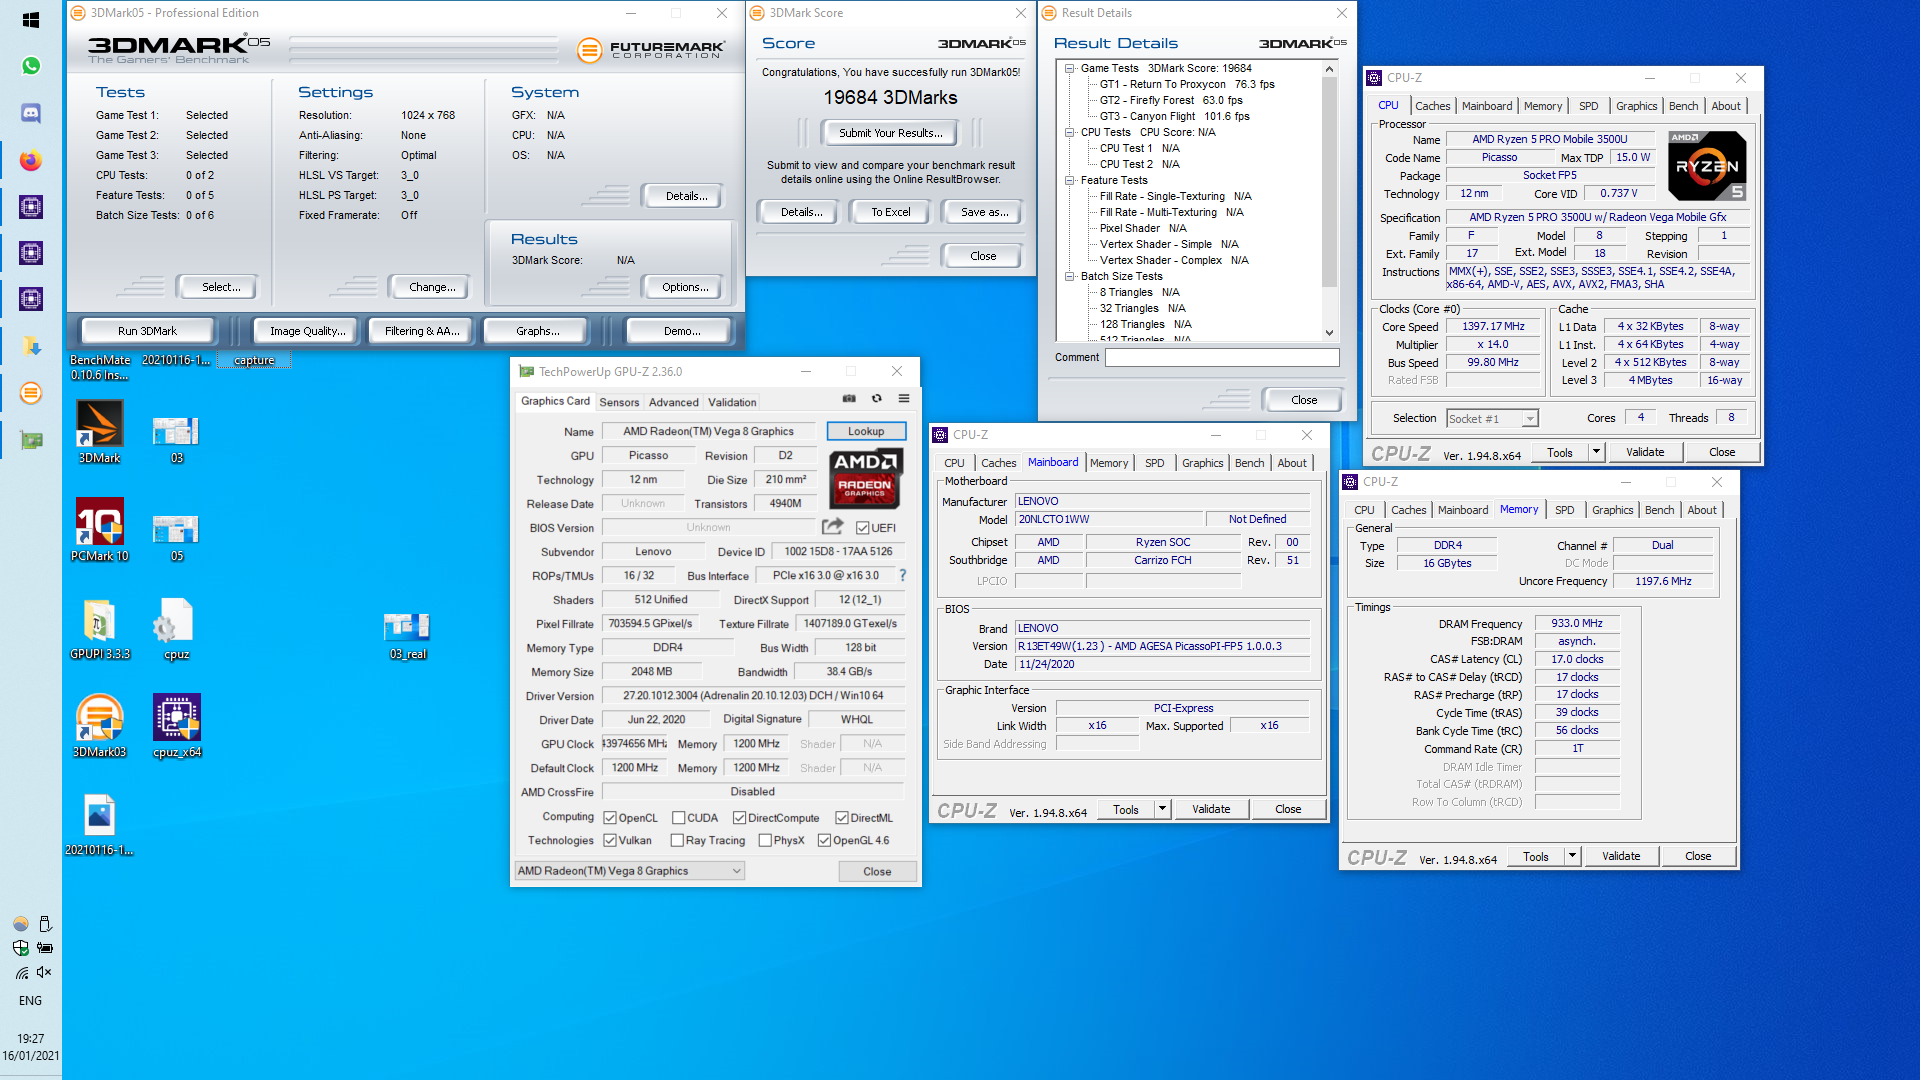Screen dimensions: 1920x1080
Task: Select the cpuz settings file desktop icon
Action: pyautogui.click(x=177, y=628)
